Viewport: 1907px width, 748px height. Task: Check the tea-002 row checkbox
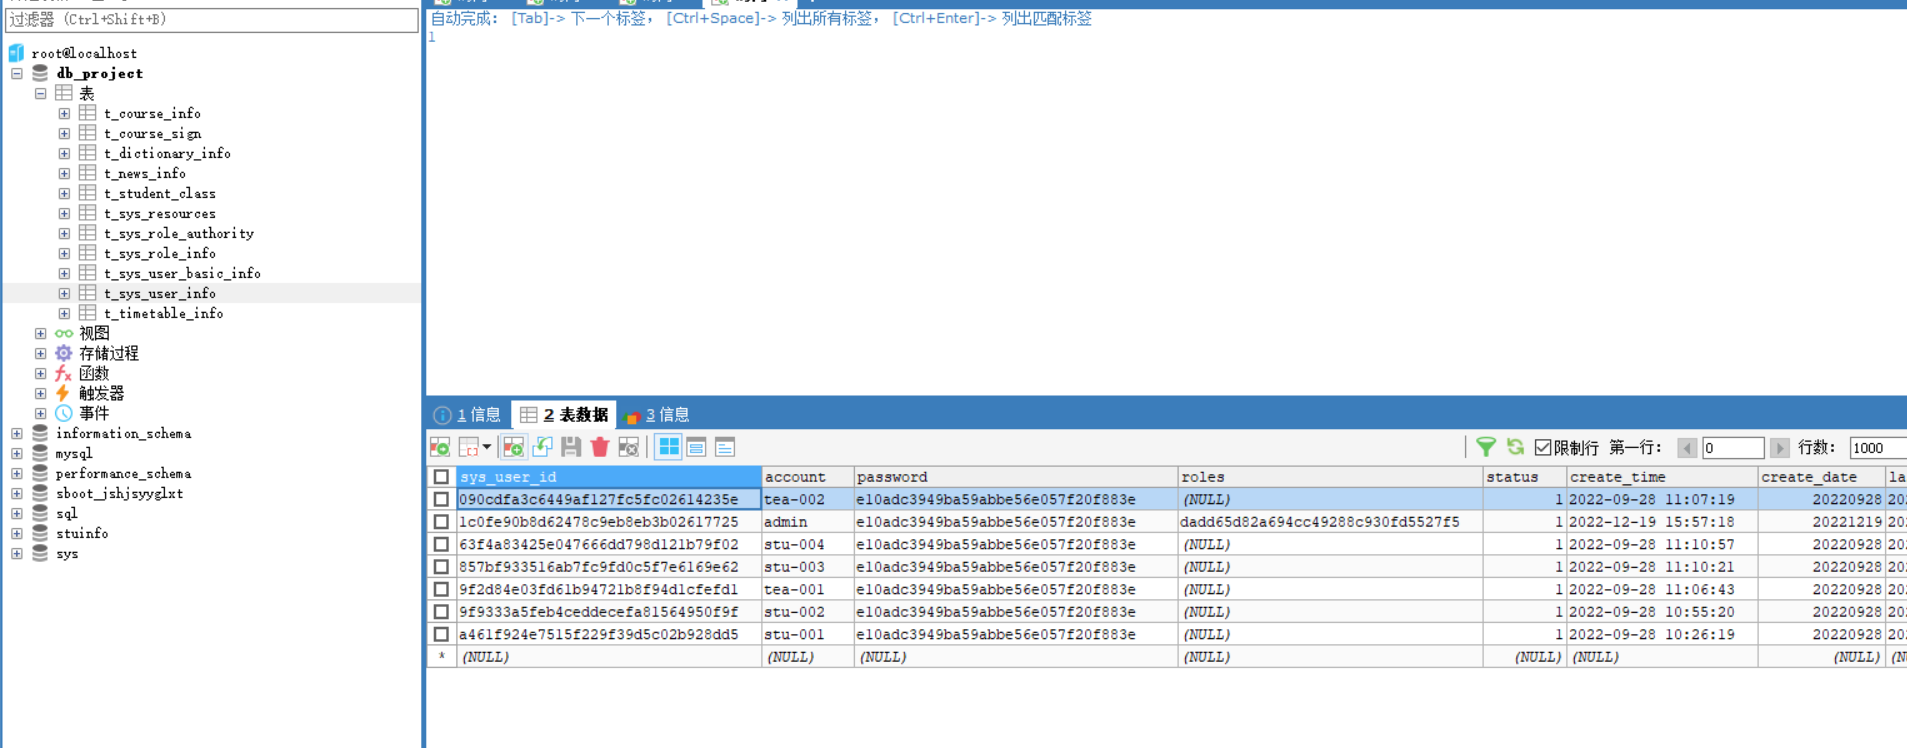pyautogui.click(x=441, y=499)
